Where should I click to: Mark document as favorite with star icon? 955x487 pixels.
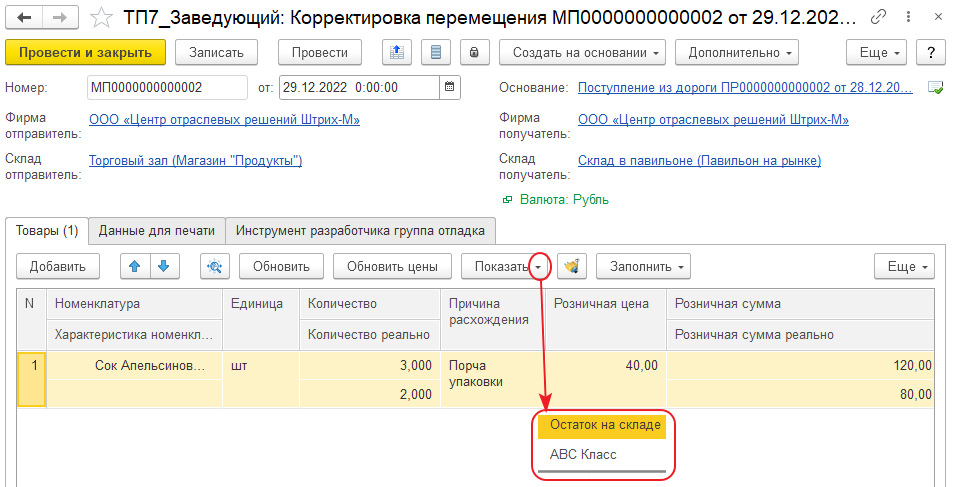[101, 17]
